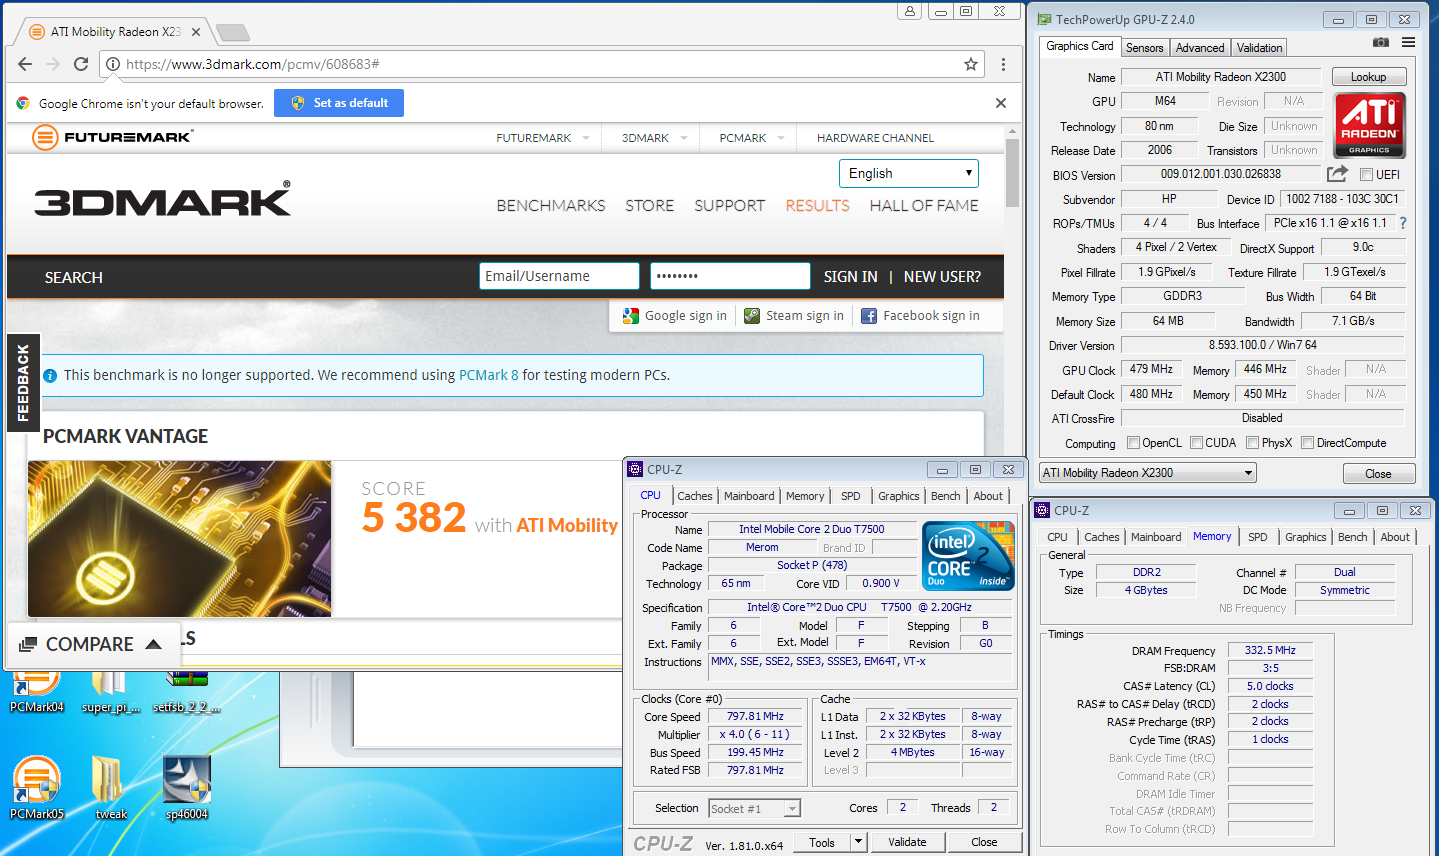Expand the FUTUREMARK nav dropdown
The height and width of the screenshot is (856, 1439).
(x=586, y=138)
